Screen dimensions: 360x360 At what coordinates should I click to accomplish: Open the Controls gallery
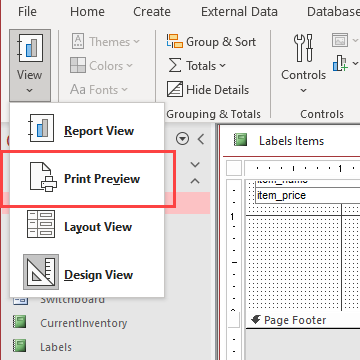(x=303, y=64)
